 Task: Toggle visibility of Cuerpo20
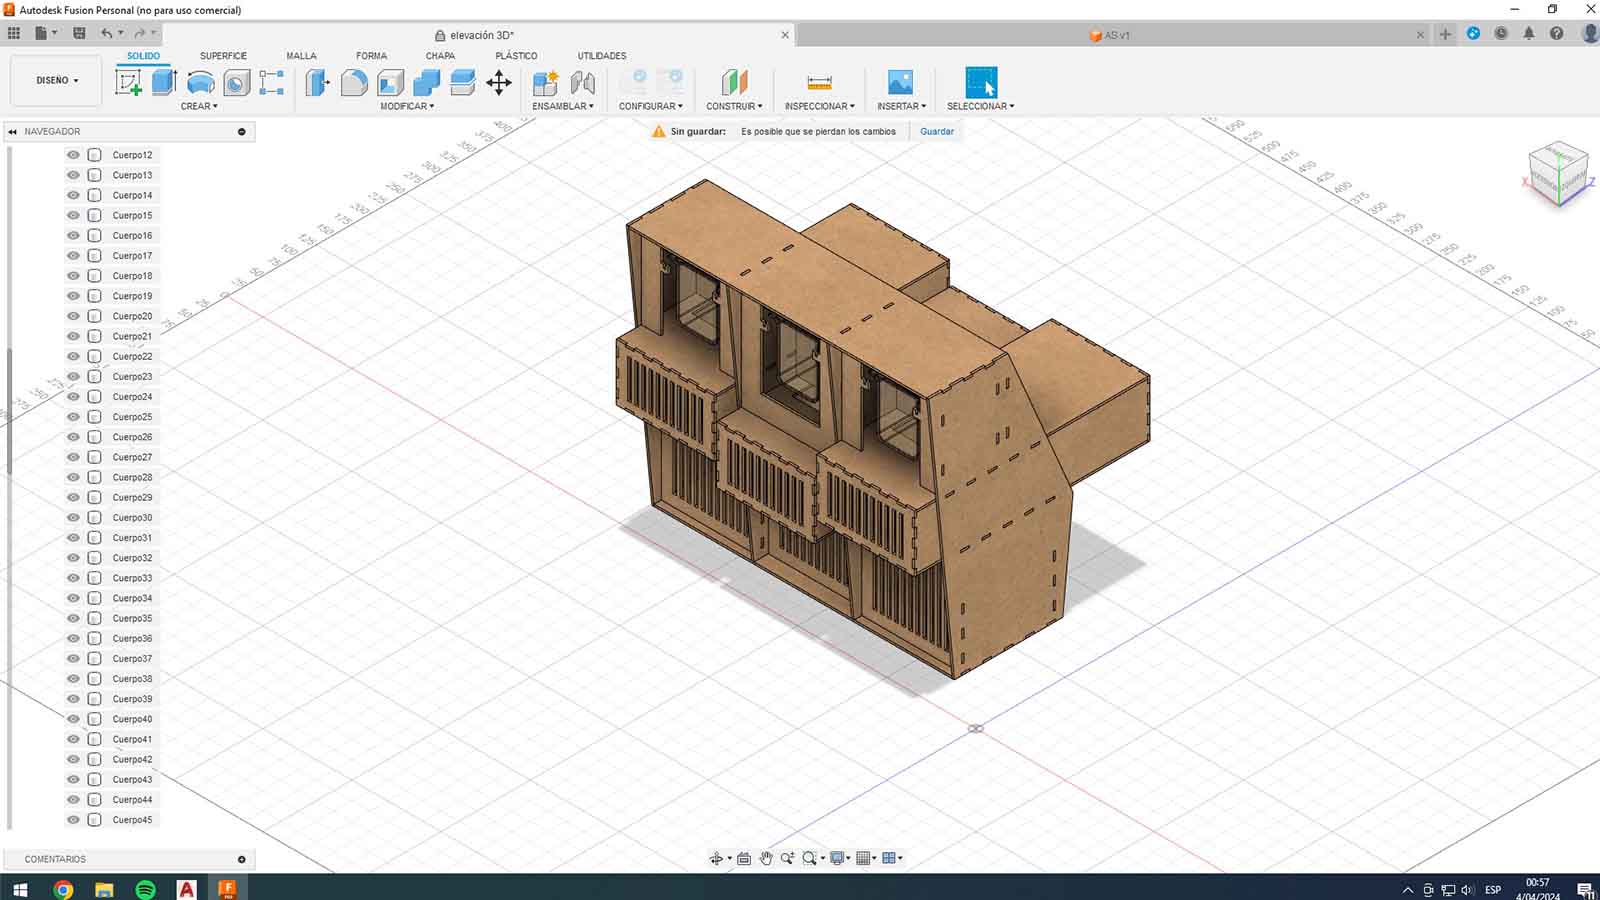[x=73, y=316]
